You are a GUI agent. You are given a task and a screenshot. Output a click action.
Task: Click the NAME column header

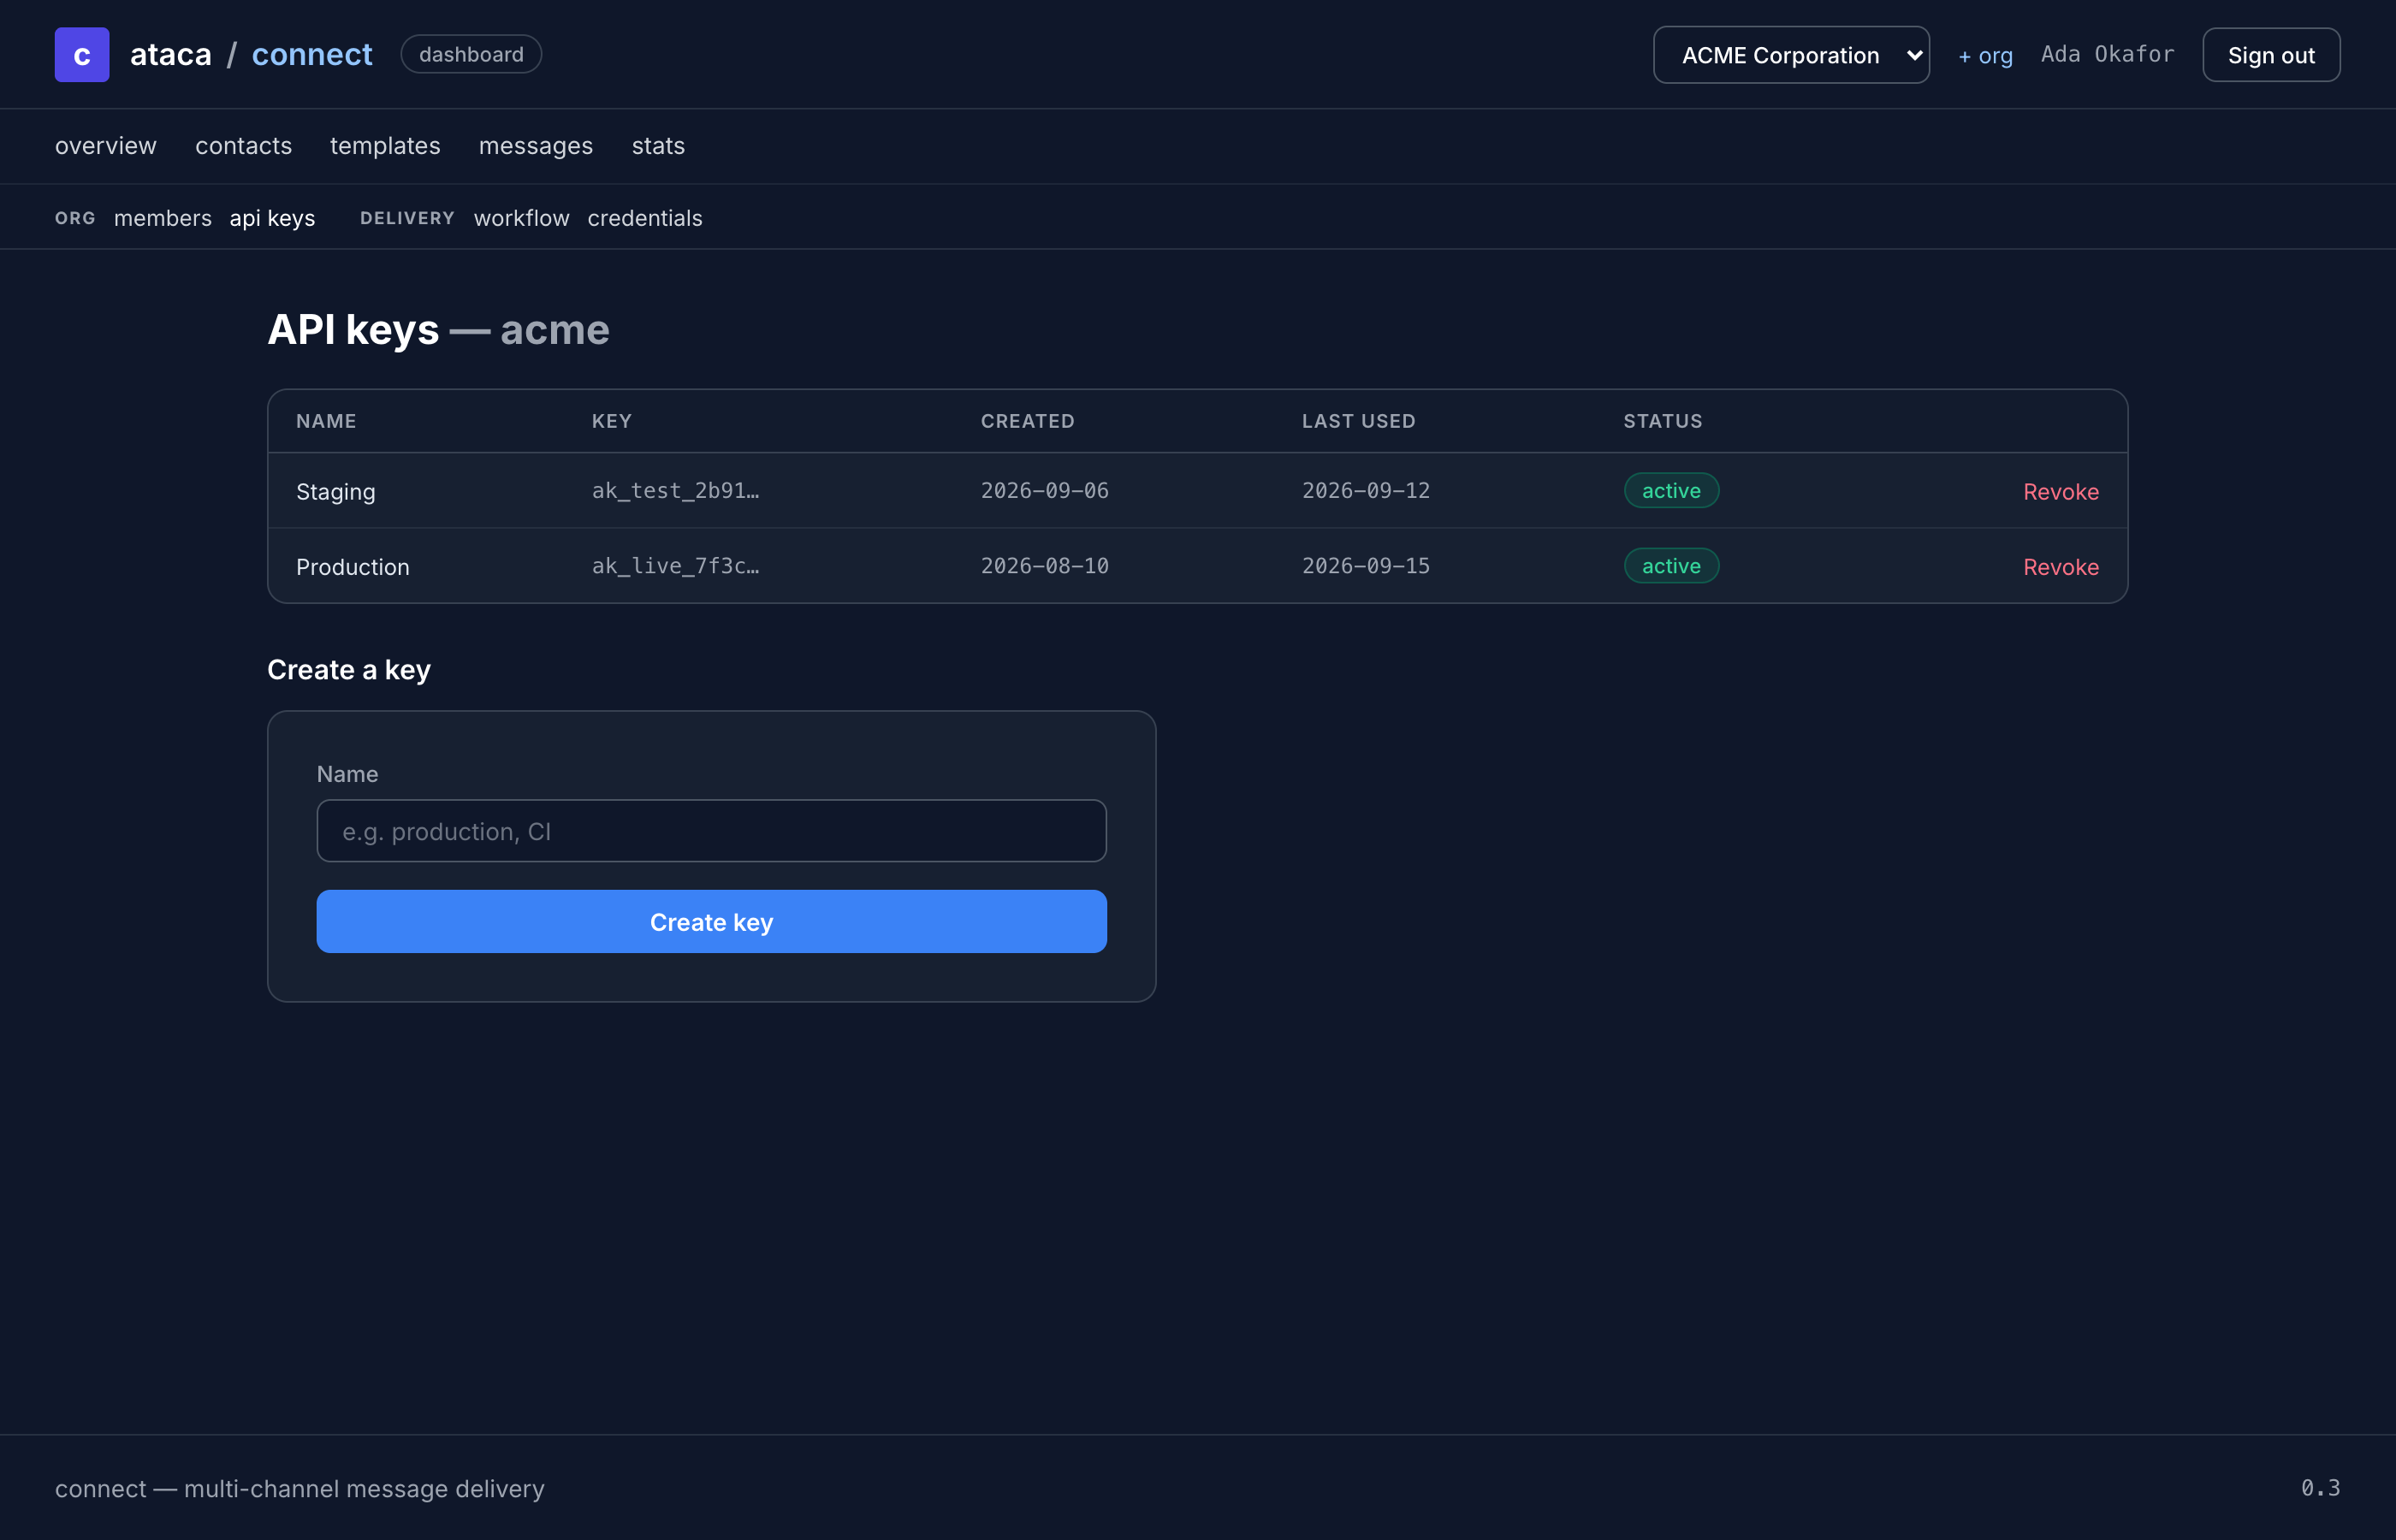[x=326, y=421]
